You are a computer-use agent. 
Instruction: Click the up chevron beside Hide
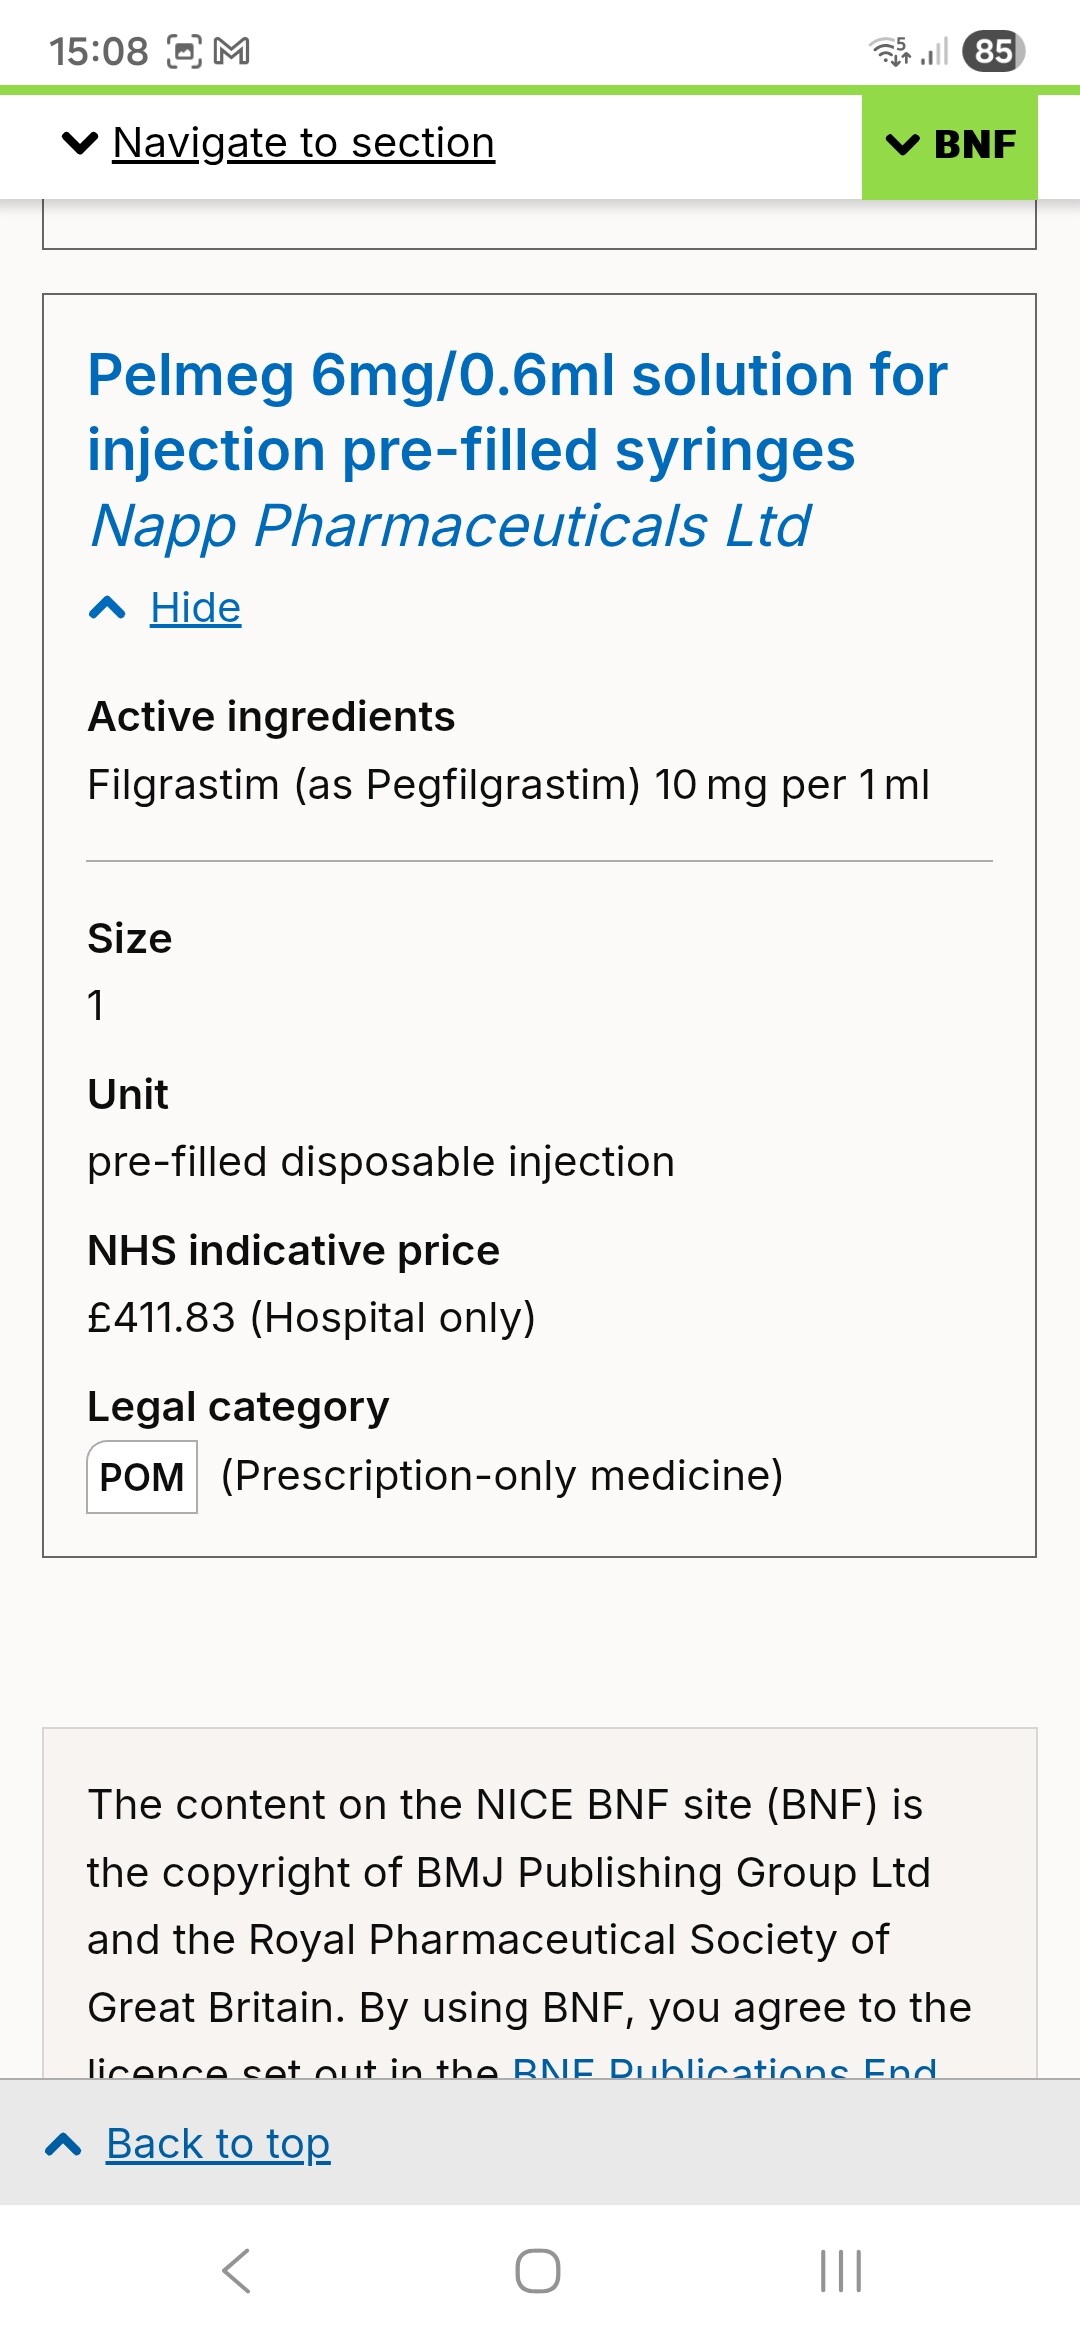[107, 608]
